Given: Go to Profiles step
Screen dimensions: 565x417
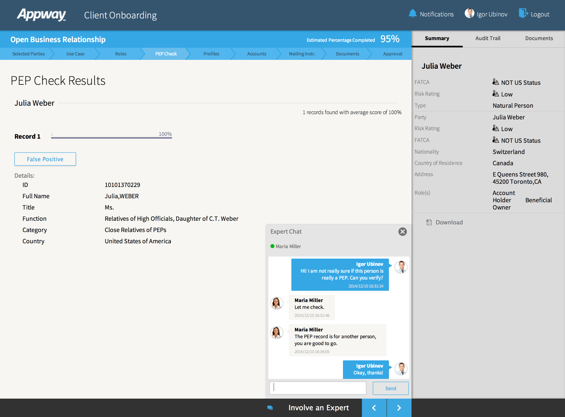Looking at the screenshot, I should click(x=211, y=54).
